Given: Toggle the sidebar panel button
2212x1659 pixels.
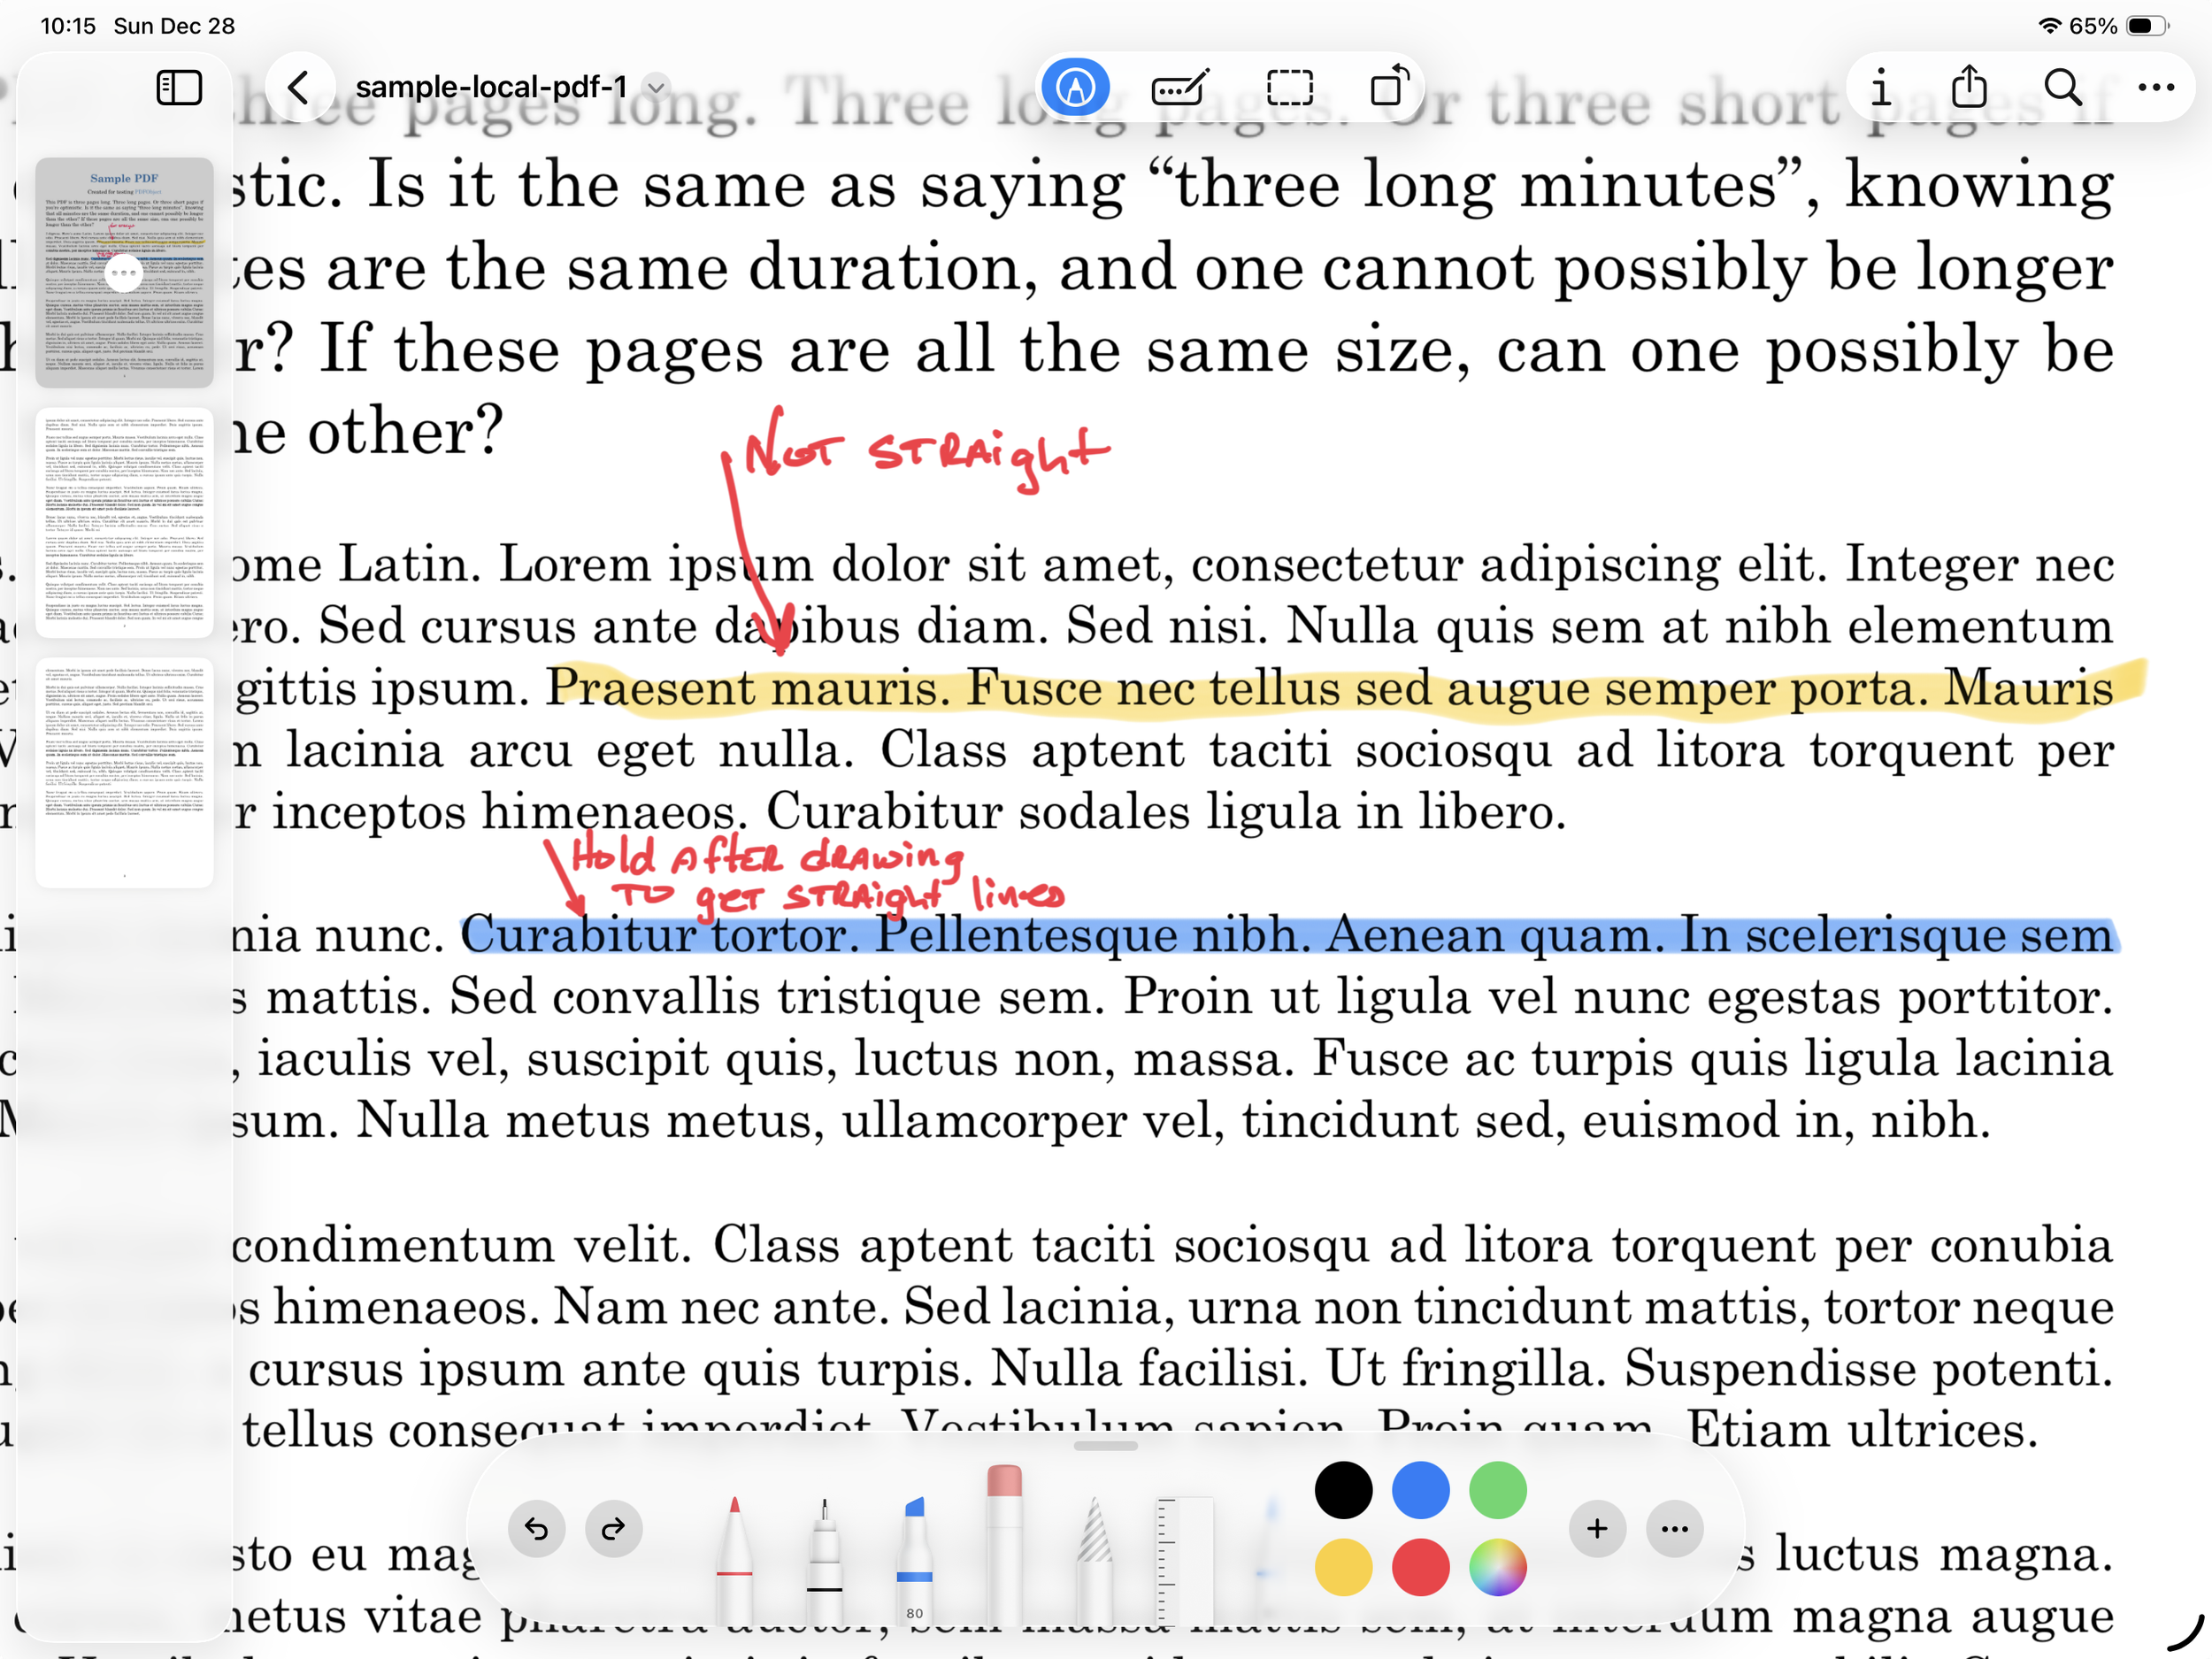Looking at the screenshot, I should click(179, 88).
